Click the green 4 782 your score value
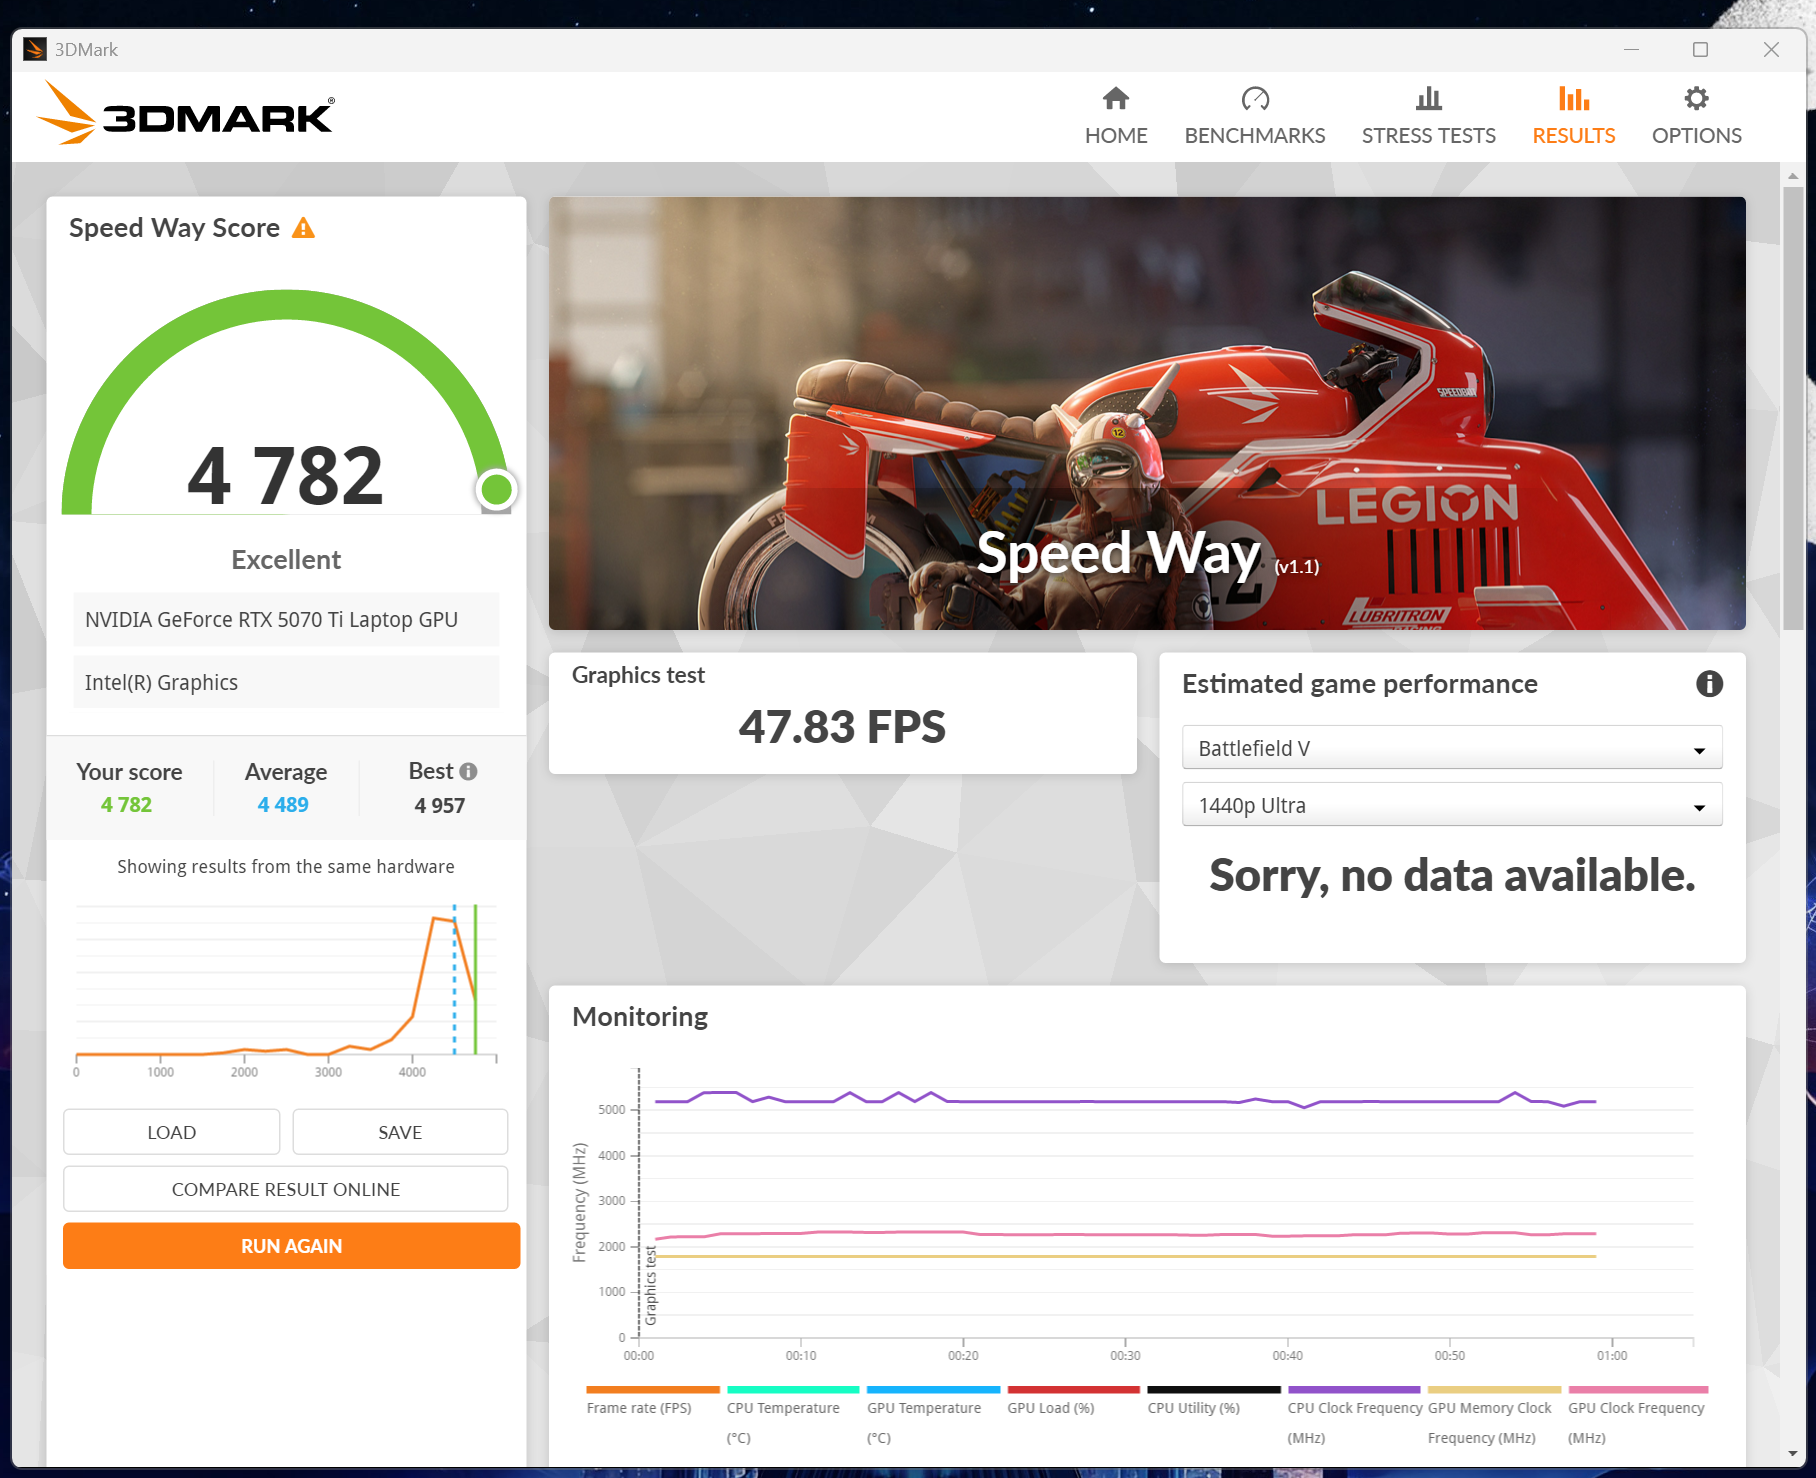This screenshot has height=1478, width=1816. pos(127,805)
